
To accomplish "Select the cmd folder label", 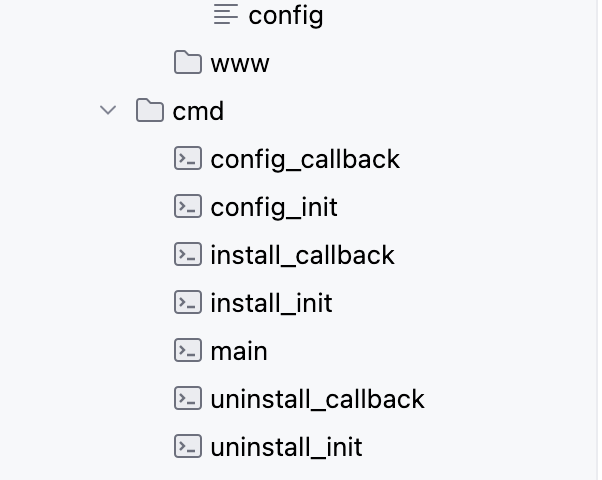I will coord(198,112).
